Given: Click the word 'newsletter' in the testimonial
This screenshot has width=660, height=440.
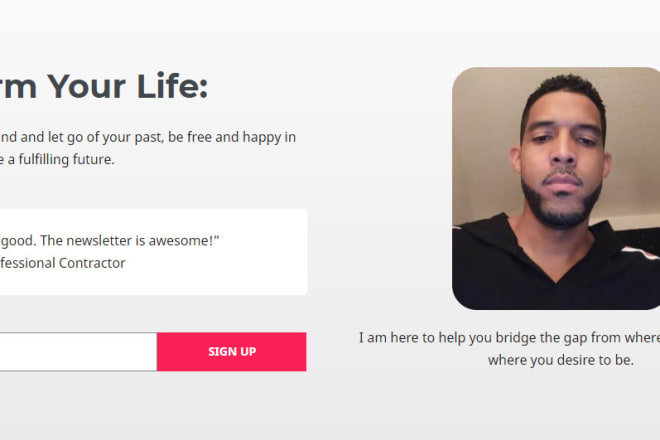Looking at the screenshot, I should (x=99, y=240).
